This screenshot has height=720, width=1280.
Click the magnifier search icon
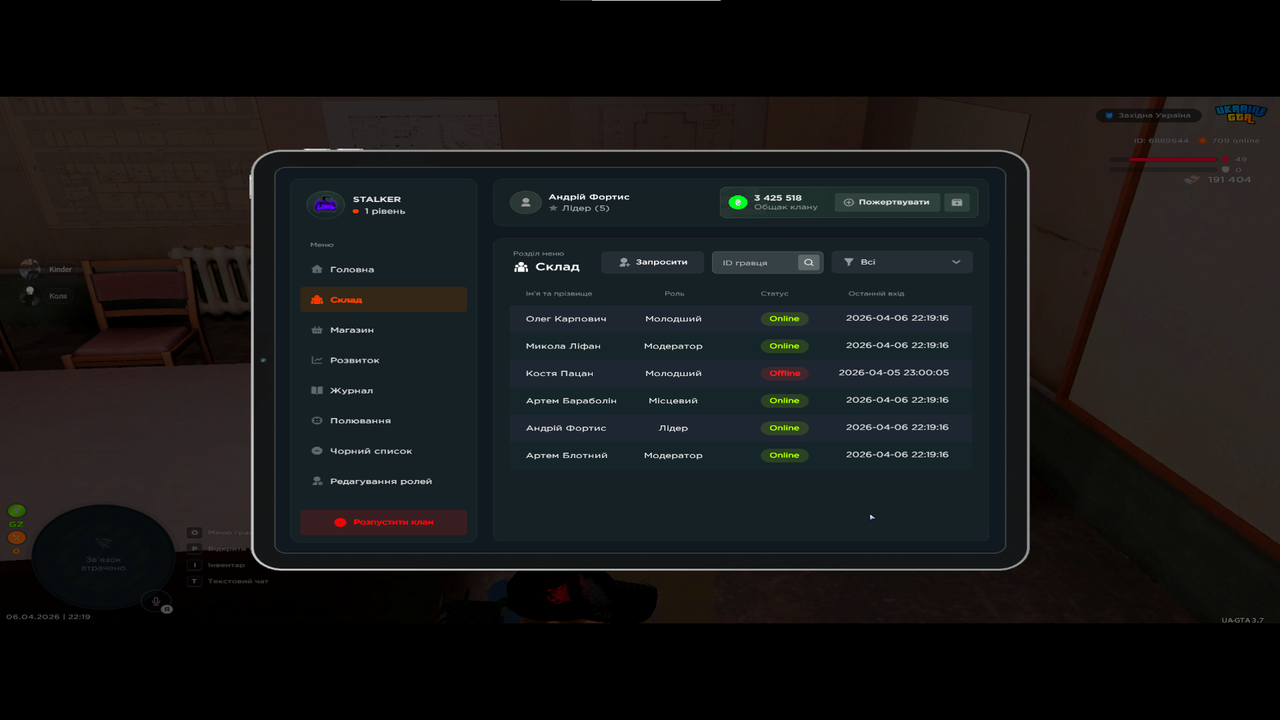(810, 262)
